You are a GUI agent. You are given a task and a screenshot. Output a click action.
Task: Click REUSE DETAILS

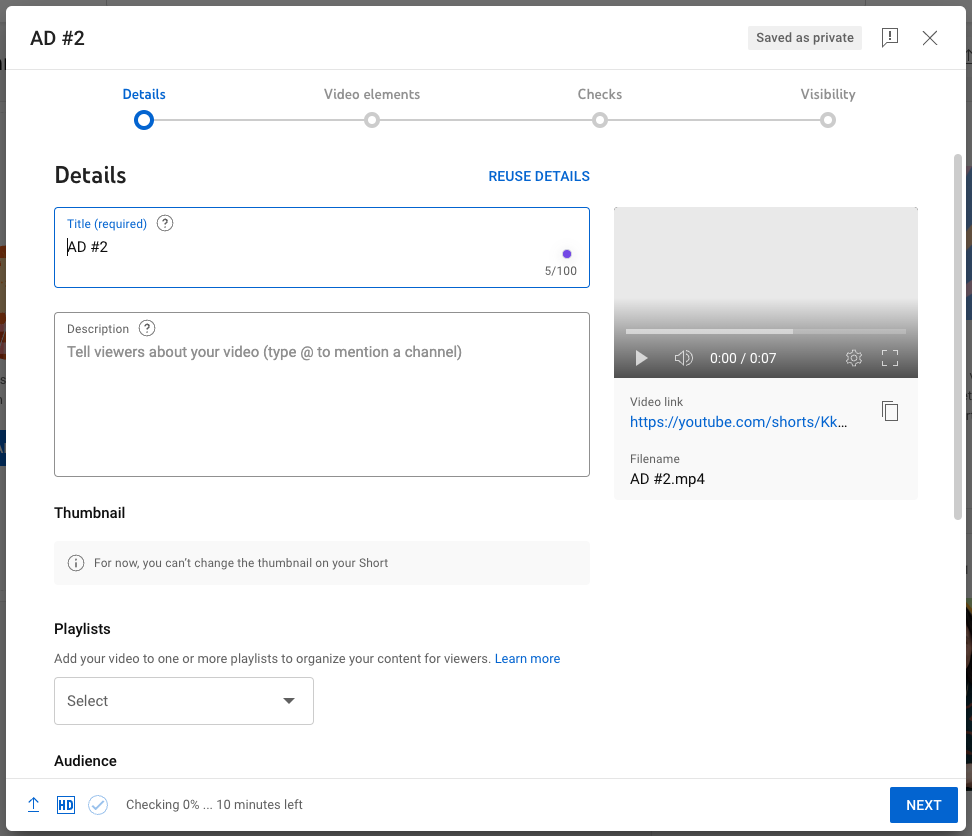tap(538, 176)
